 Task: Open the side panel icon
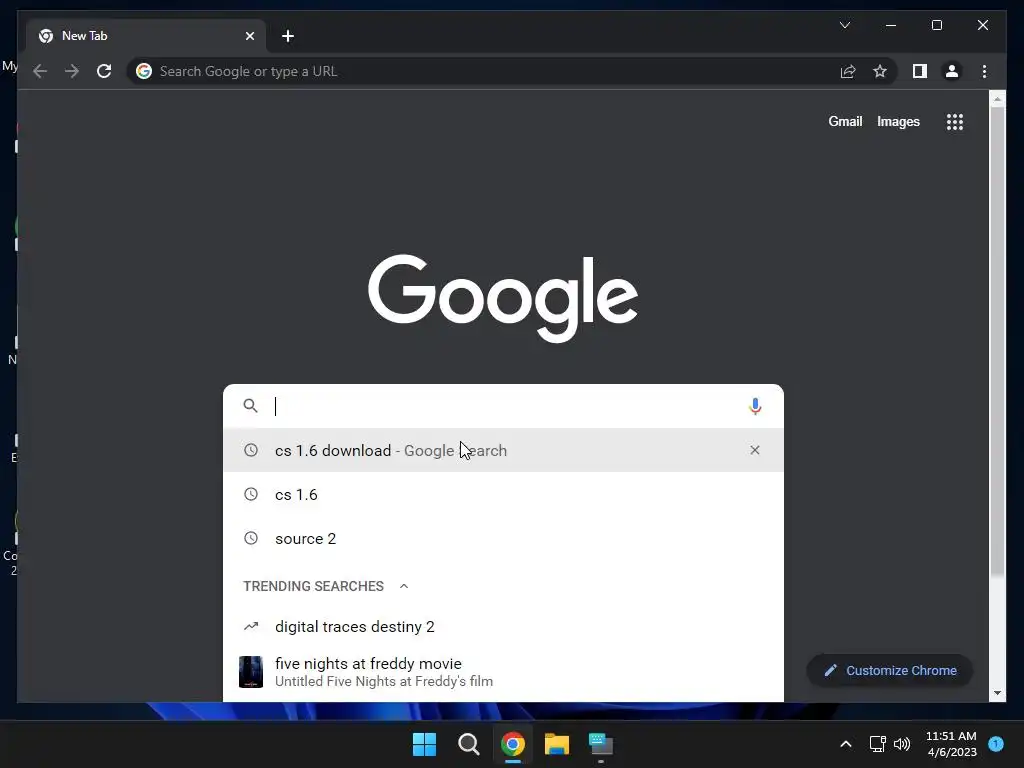click(920, 71)
